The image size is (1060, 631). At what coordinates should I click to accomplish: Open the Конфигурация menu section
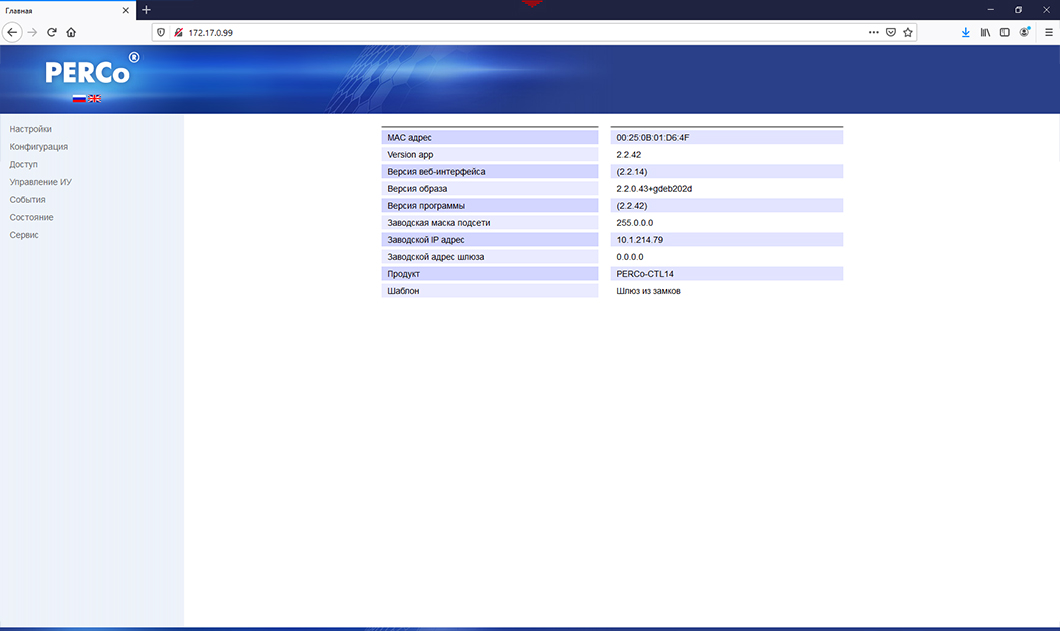39,147
